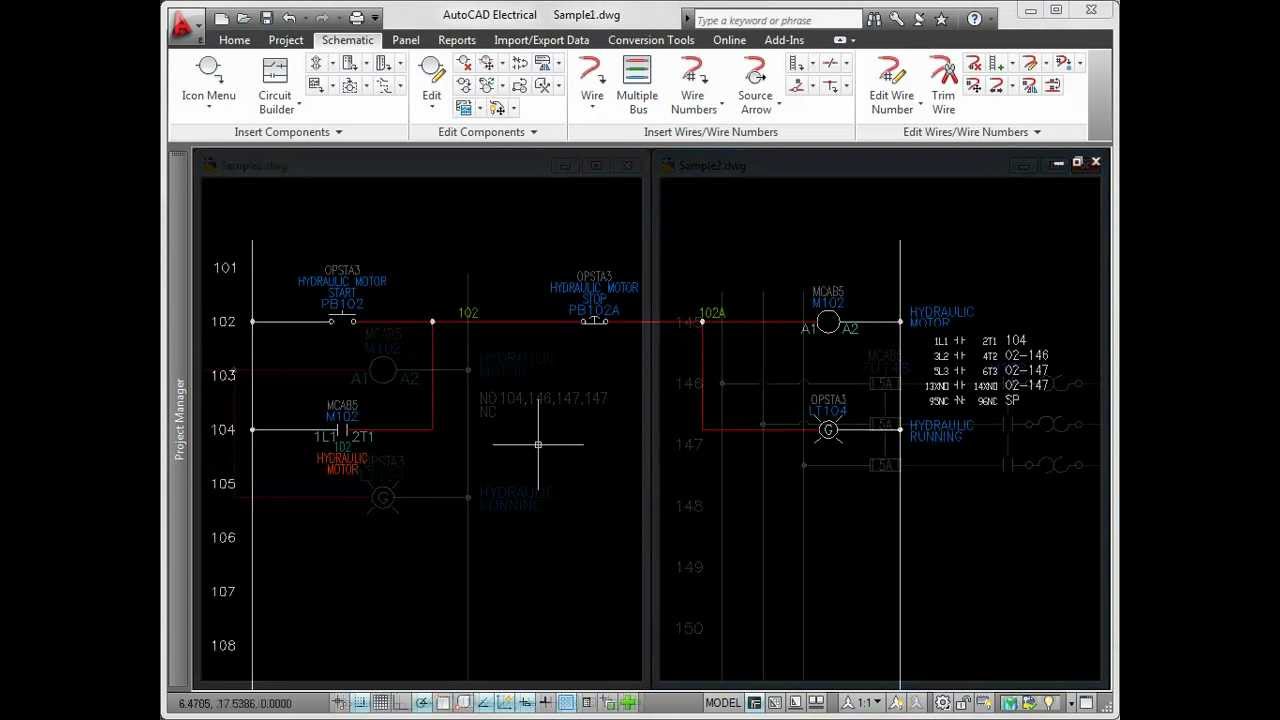1280x720 pixels.
Task: Select the Source Arrow tool
Action: (x=755, y=84)
